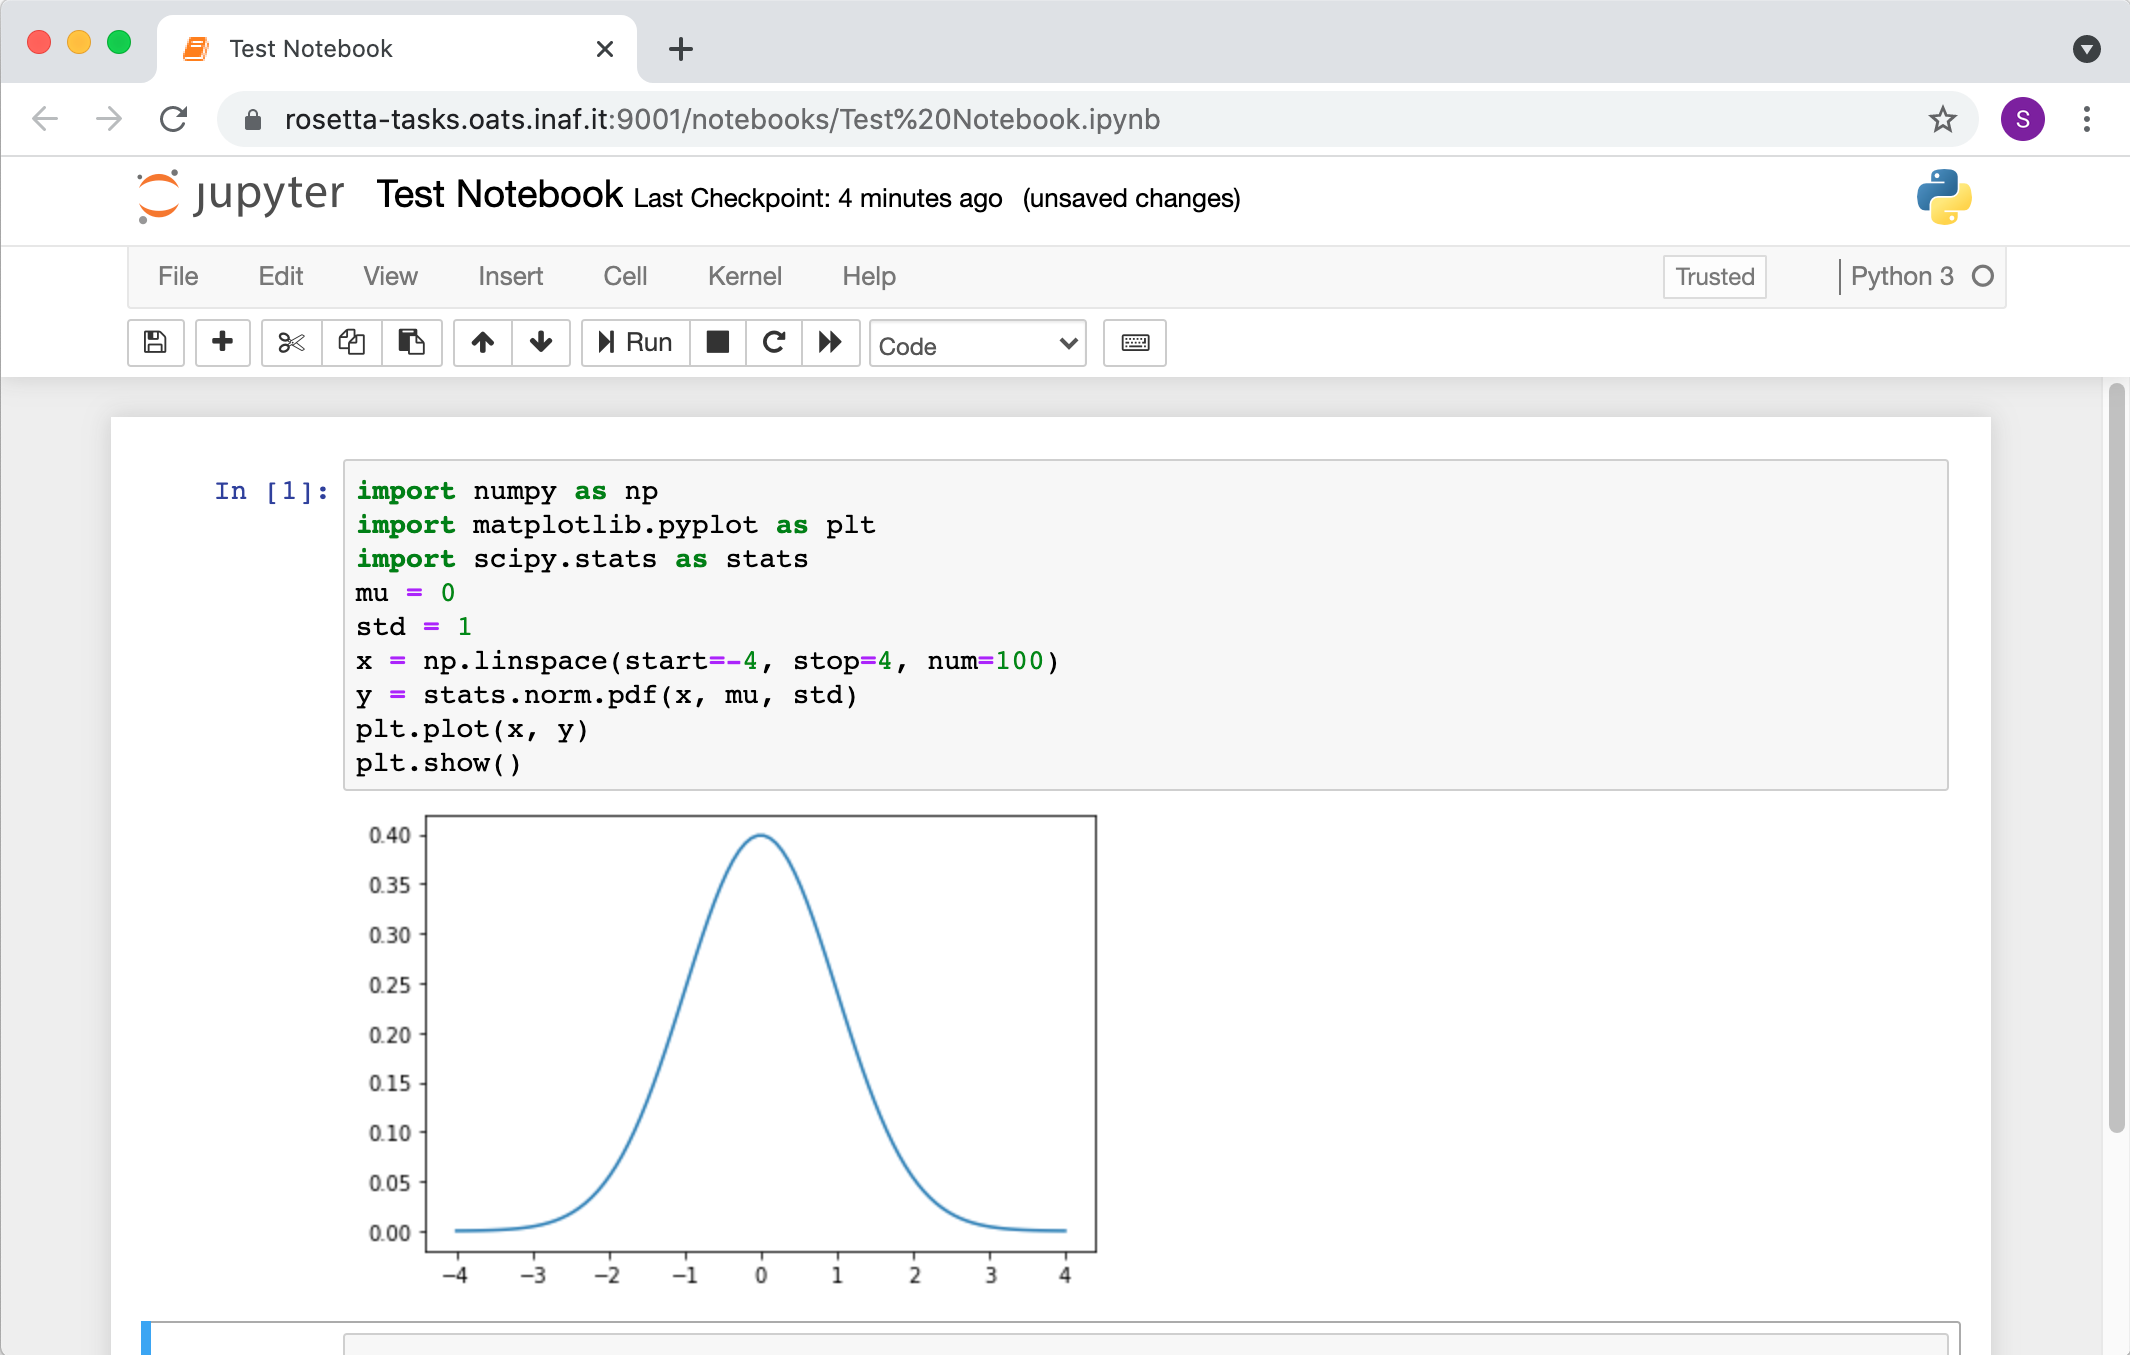Open the cell type Code dropdown
Image resolution: width=2130 pixels, height=1355 pixels.
pos(977,345)
